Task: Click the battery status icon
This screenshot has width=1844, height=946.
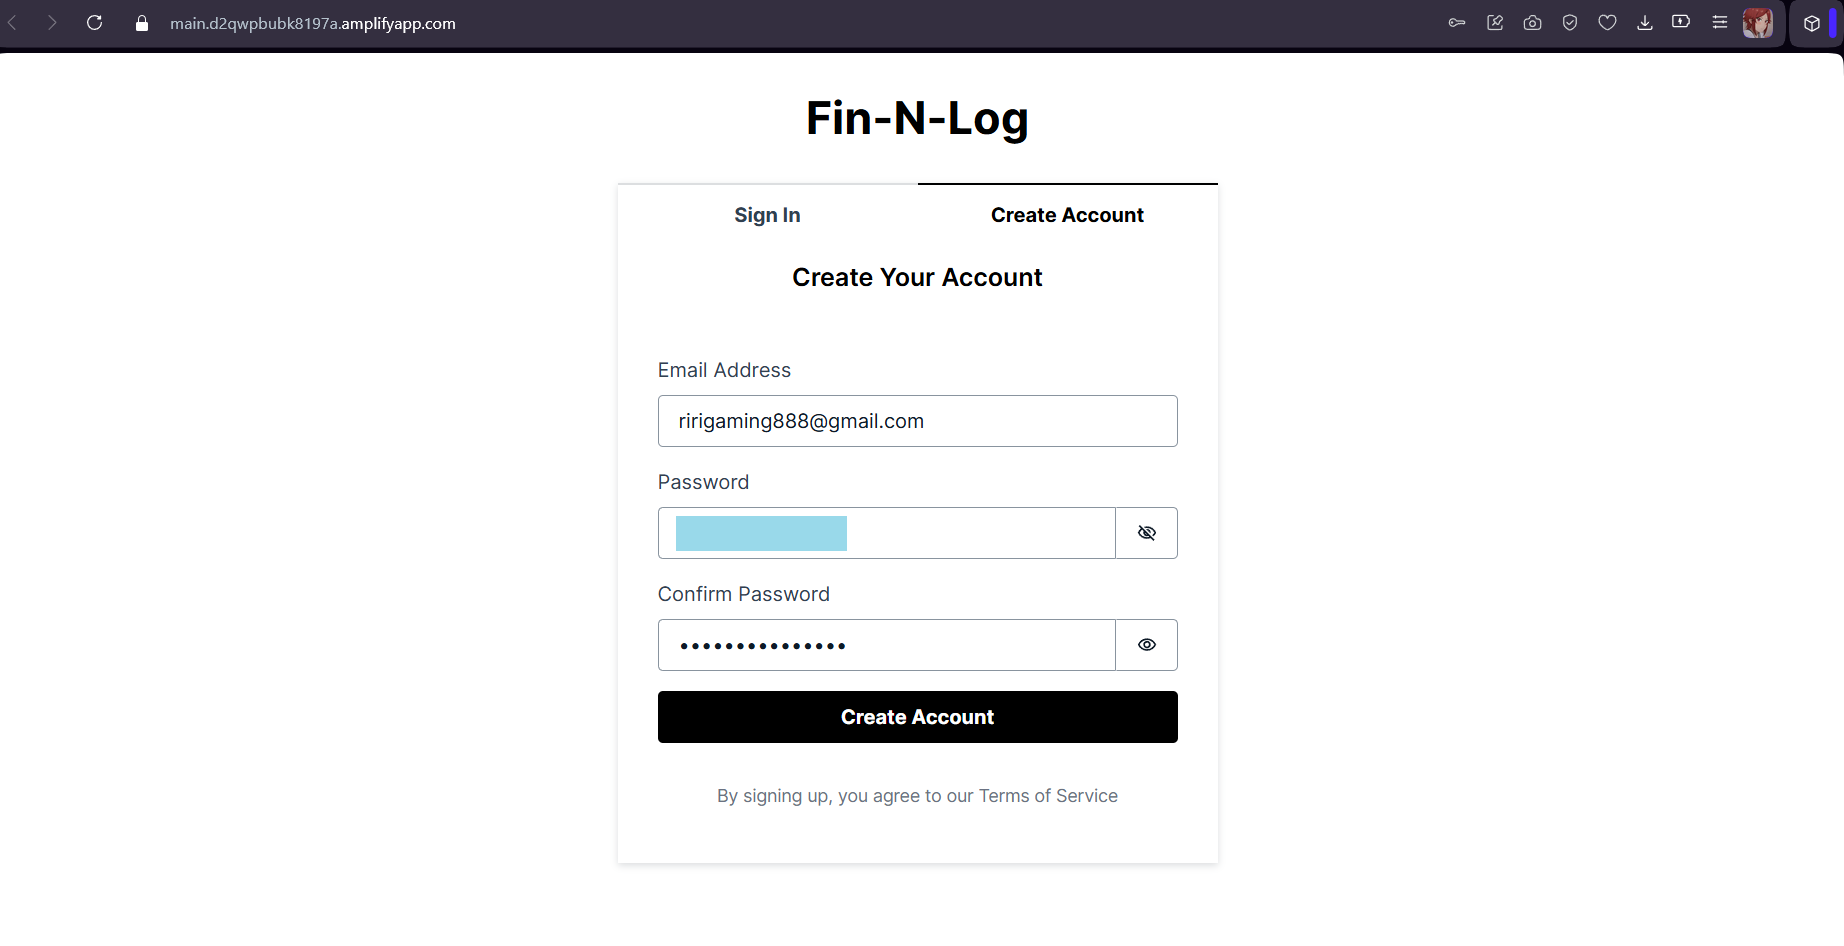Action: [x=1681, y=21]
